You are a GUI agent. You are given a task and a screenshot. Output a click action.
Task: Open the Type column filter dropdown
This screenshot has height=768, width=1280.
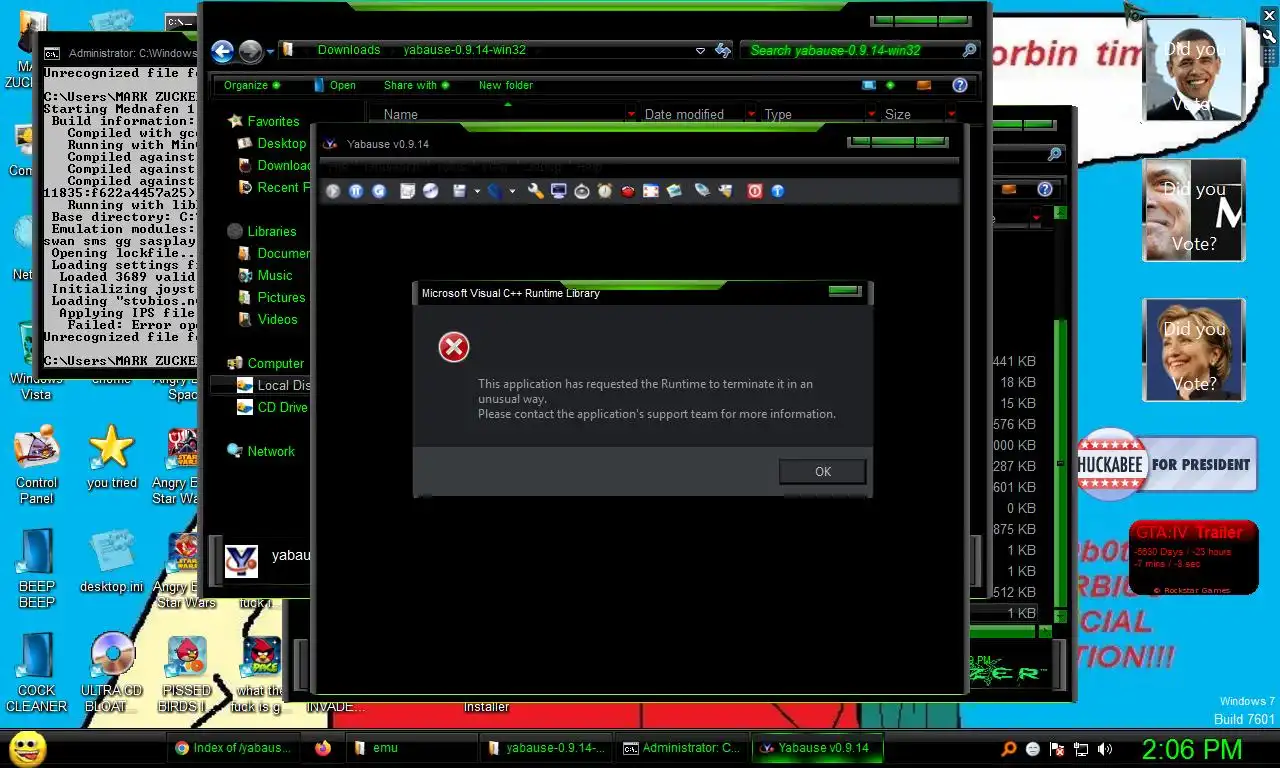point(871,115)
